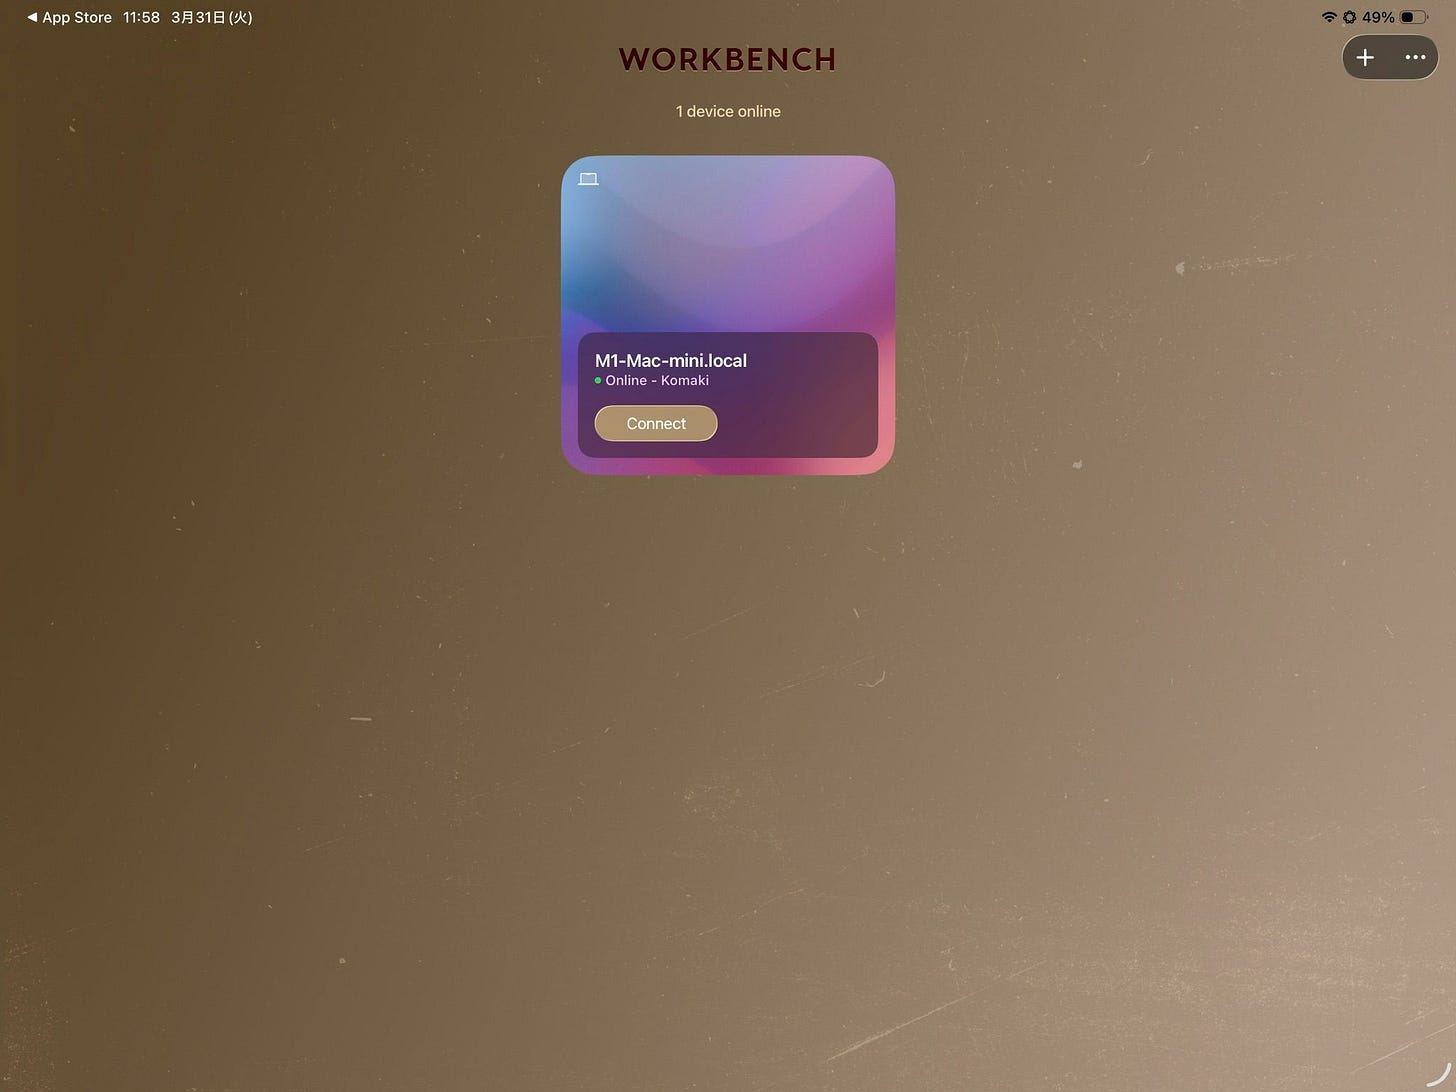Select the M1-Mac-mini.local device name

[x=671, y=360]
